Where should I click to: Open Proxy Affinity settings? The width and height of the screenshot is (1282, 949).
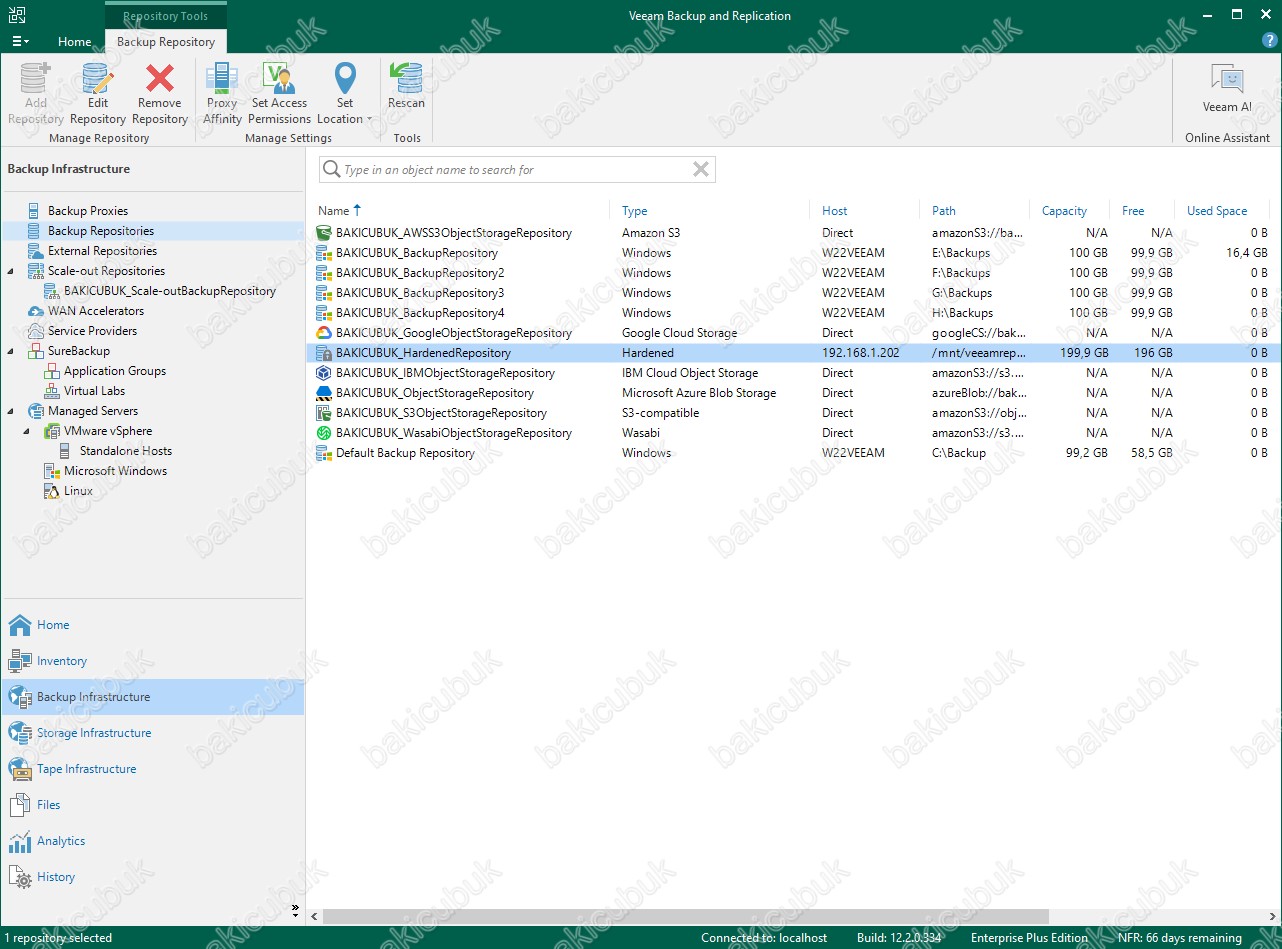222,94
